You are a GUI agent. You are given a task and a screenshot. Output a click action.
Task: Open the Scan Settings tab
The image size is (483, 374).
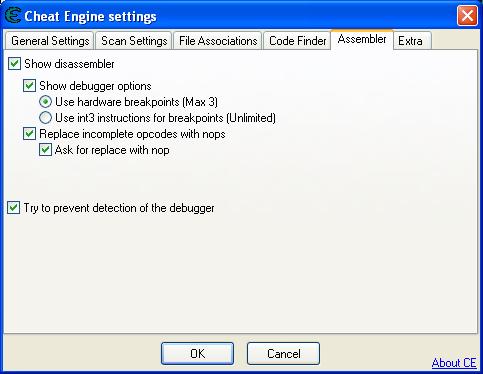point(134,41)
